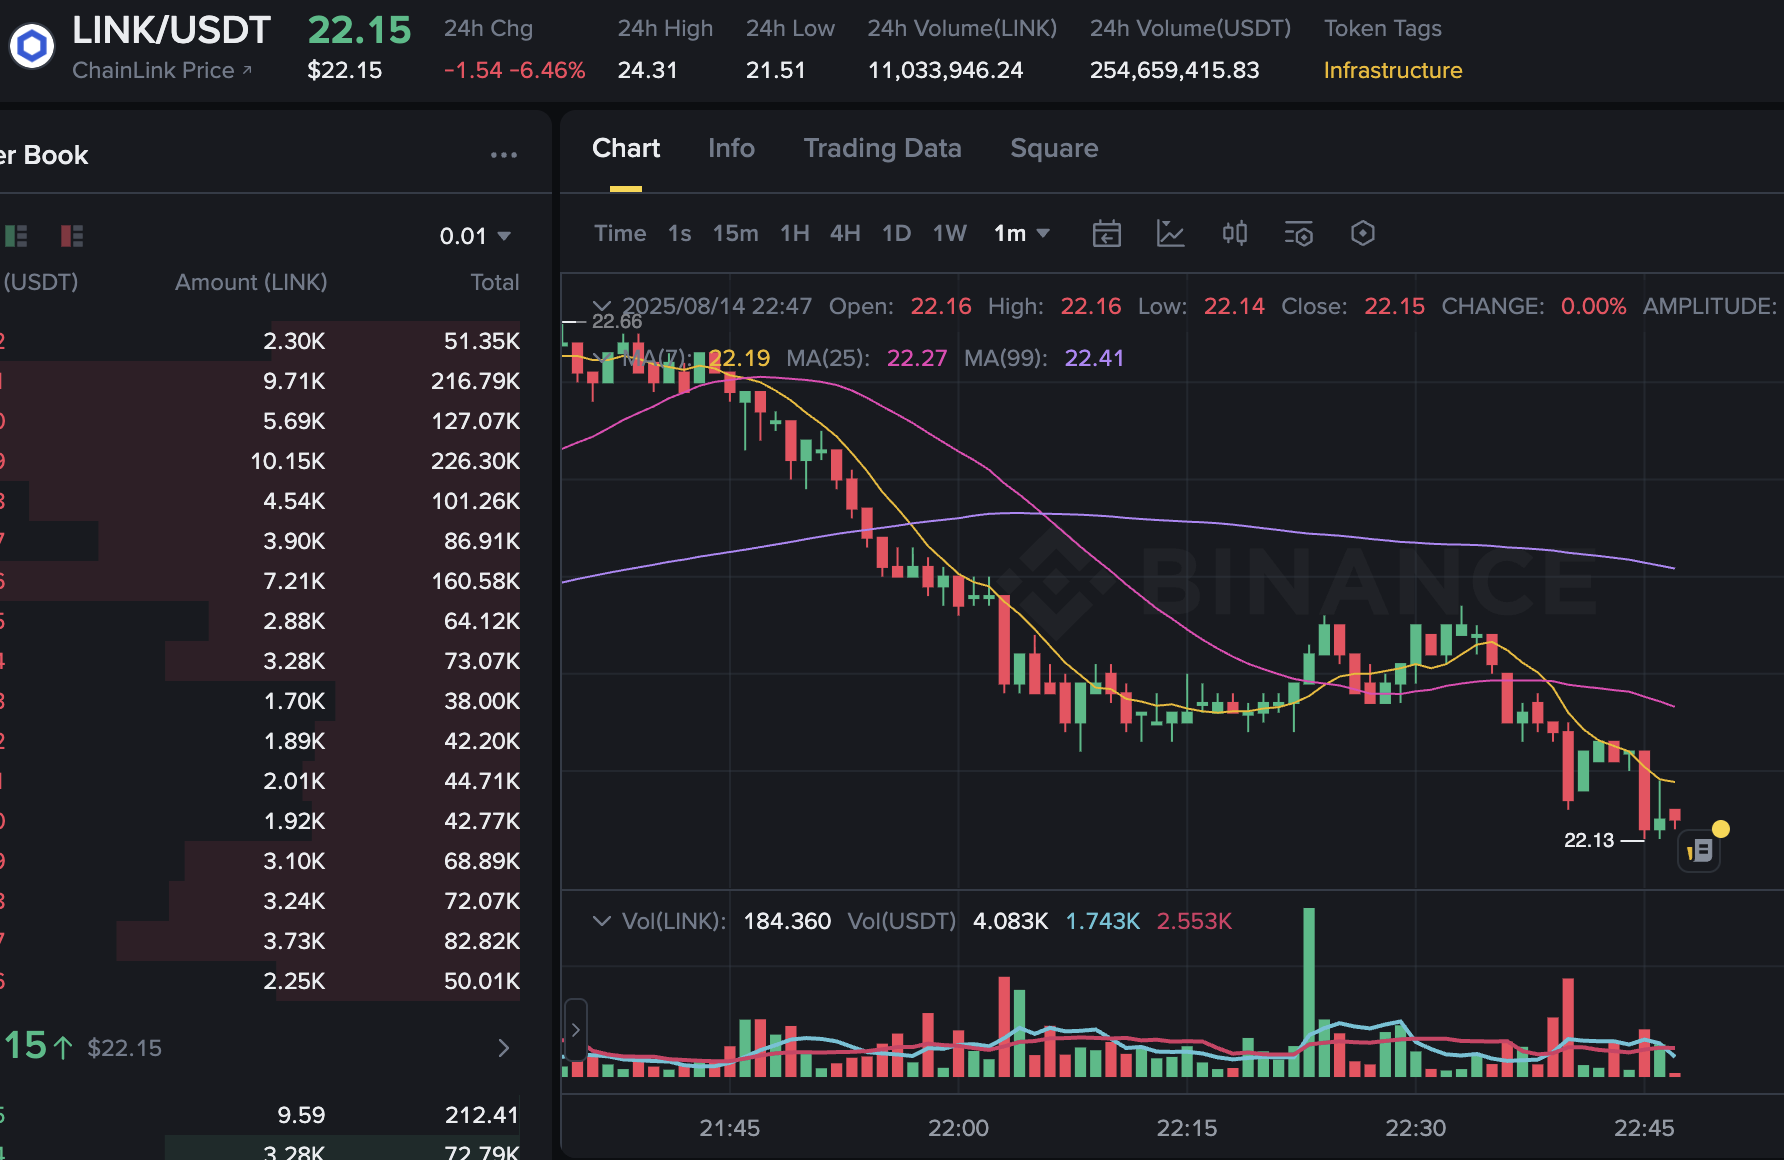Open the chart list settings icon
The height and width of the screenshot is (1160, 1784).
click(1298, 234)
